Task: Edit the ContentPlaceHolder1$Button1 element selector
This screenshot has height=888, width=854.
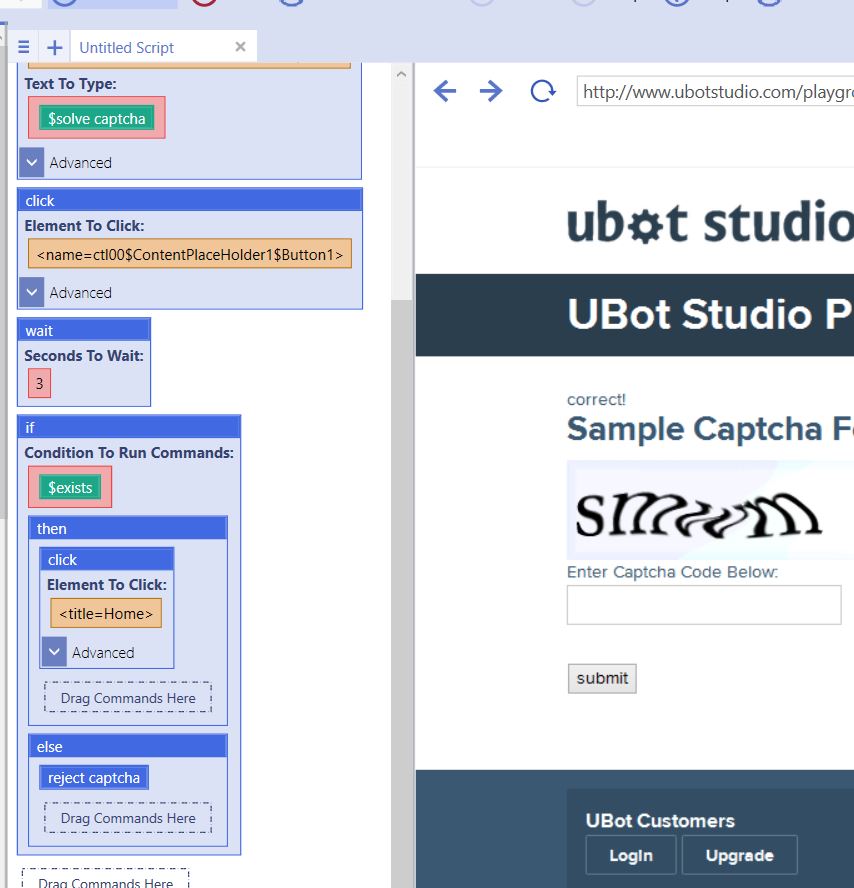Action: (x=190, y=254)
